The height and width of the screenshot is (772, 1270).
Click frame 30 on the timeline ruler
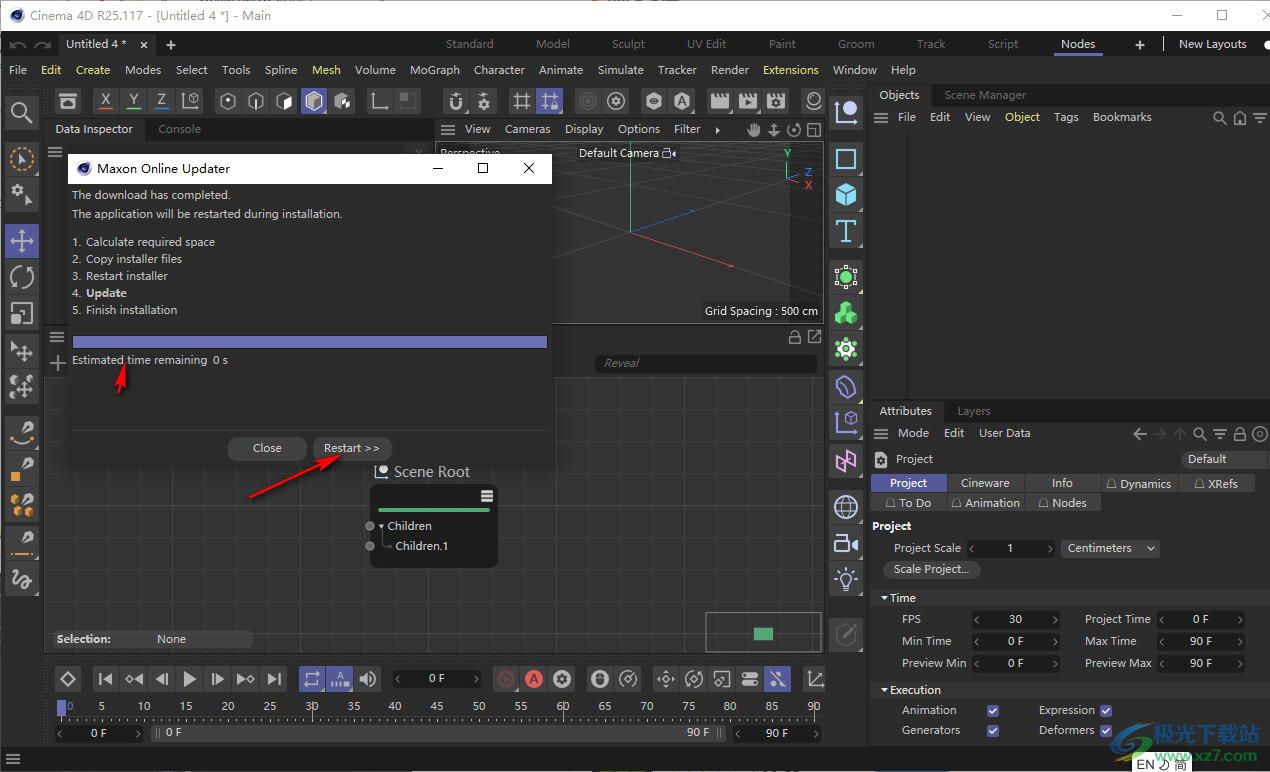pos(312,706)
